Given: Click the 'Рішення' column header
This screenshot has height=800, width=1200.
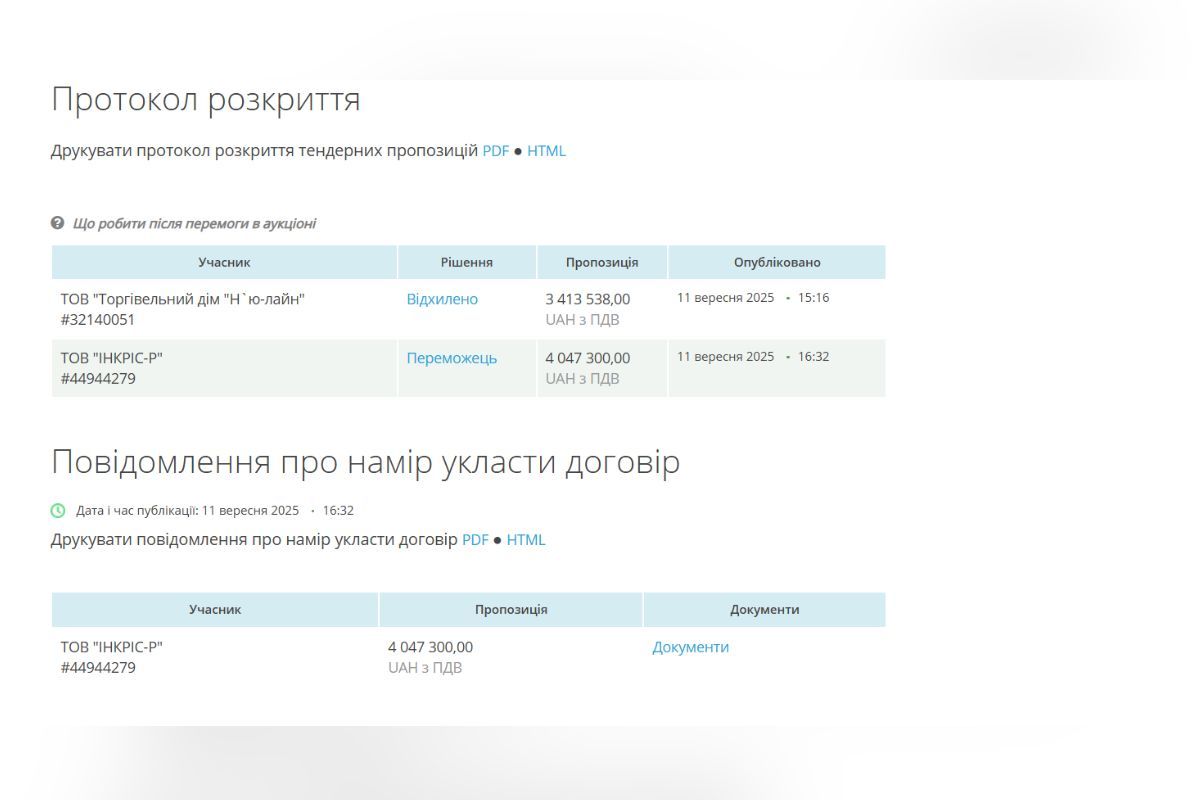Looking at the screenshot, I should coord(466,262).
